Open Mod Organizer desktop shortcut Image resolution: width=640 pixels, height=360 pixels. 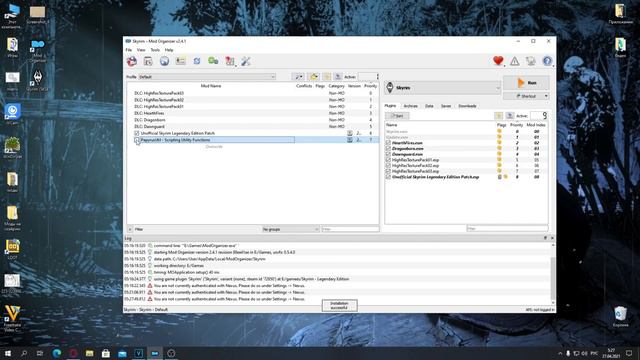[x=38, y=51]
